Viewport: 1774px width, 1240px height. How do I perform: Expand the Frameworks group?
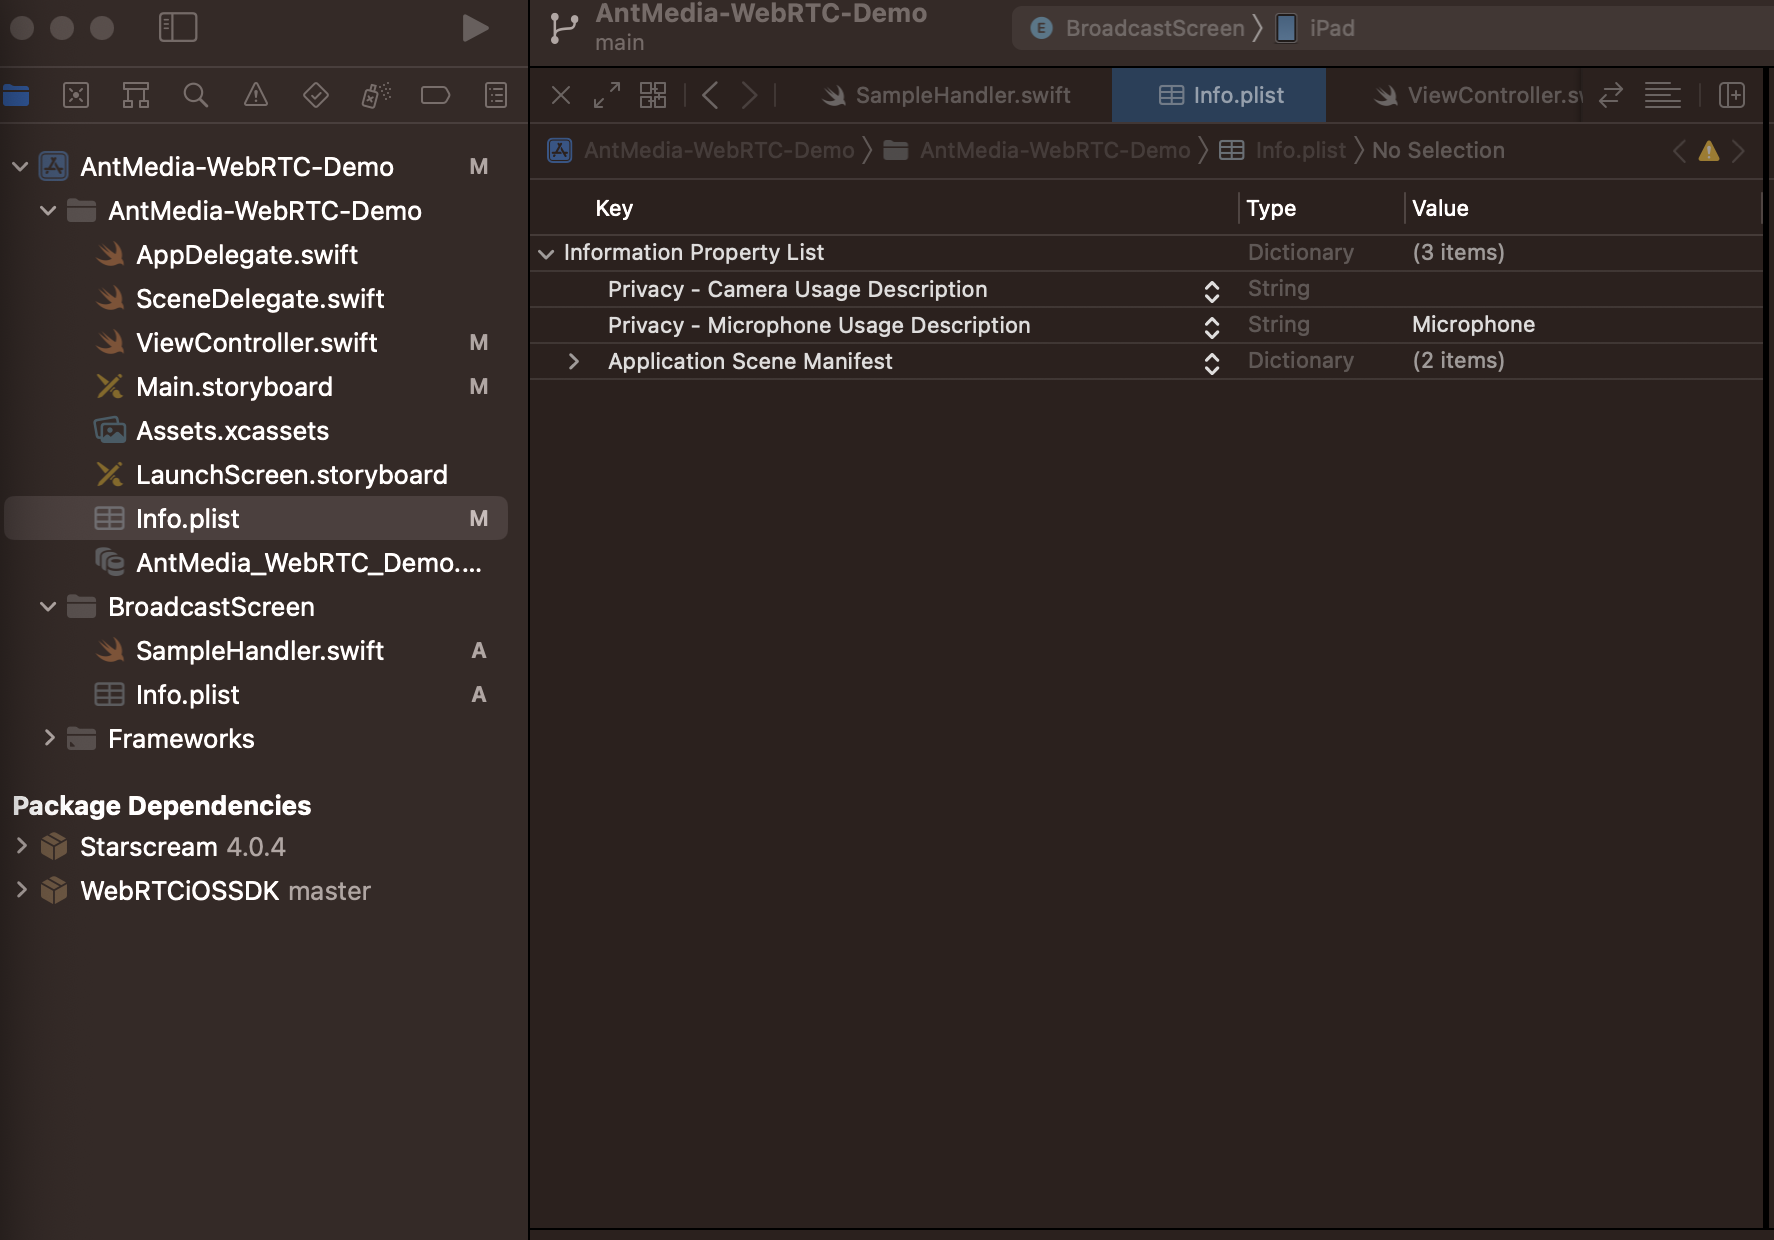coord(48,738)
